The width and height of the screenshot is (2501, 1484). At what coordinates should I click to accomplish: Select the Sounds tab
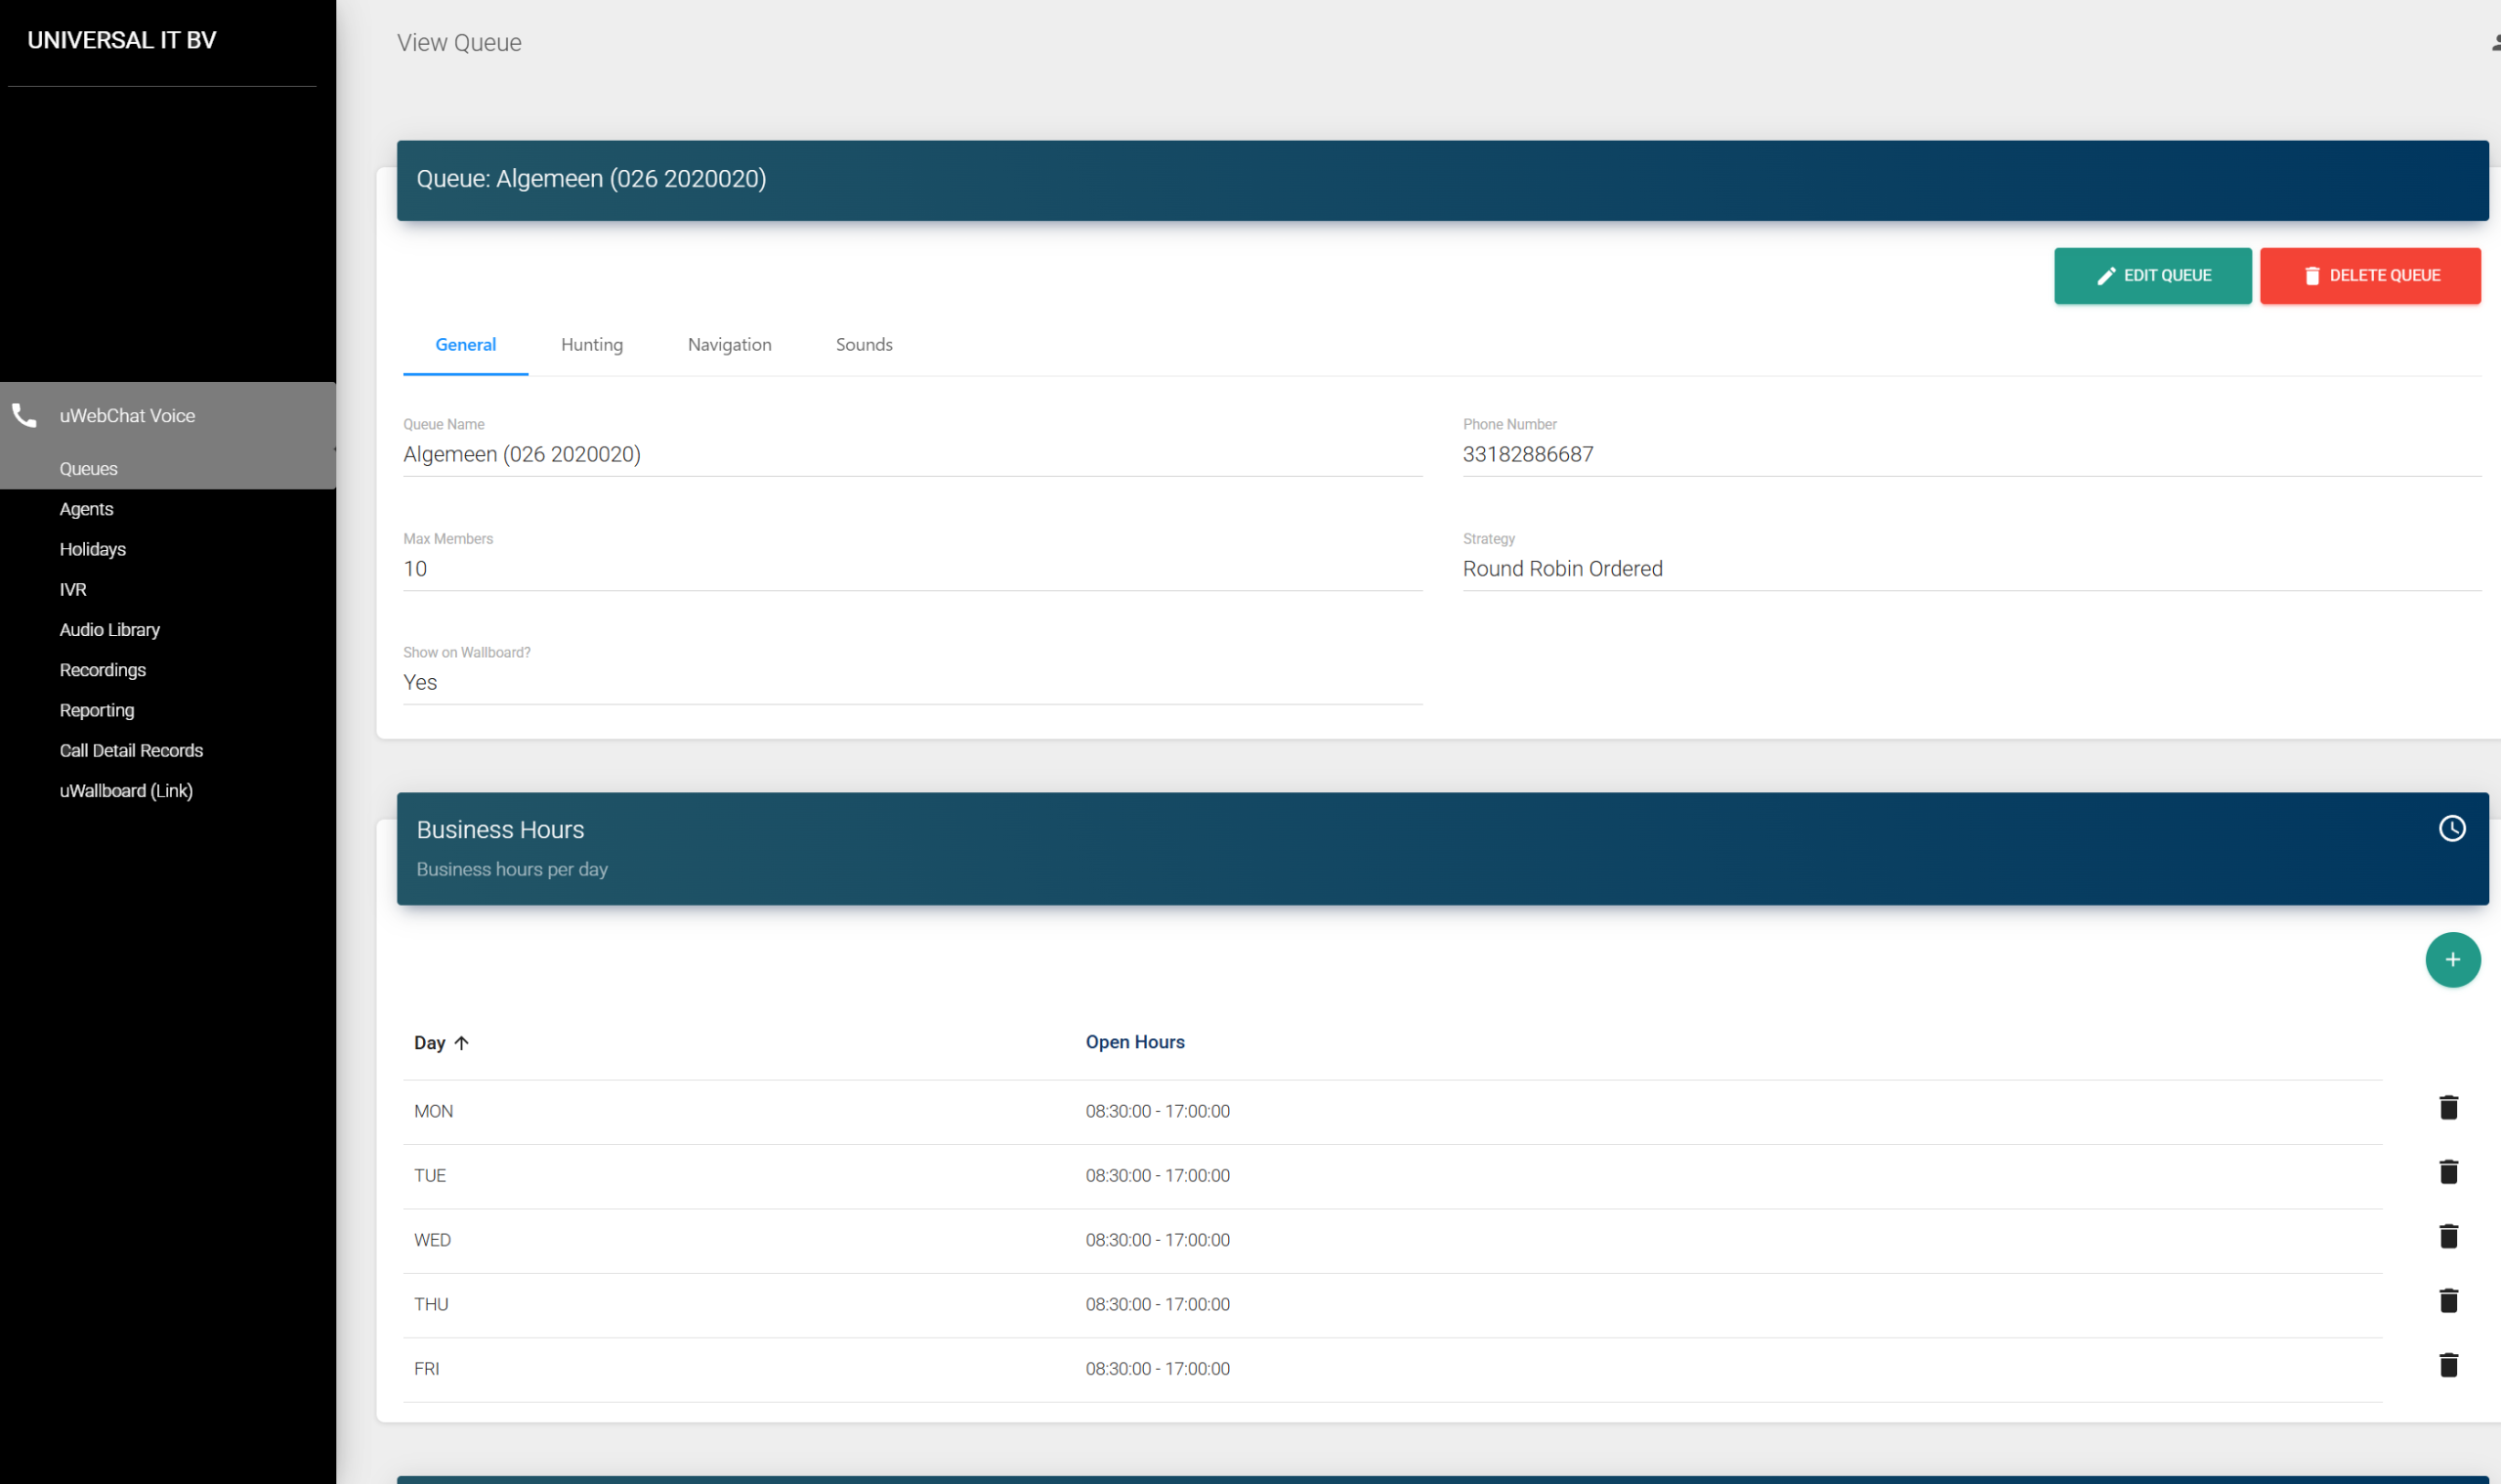pyautogui.click(x=863, y=345)
